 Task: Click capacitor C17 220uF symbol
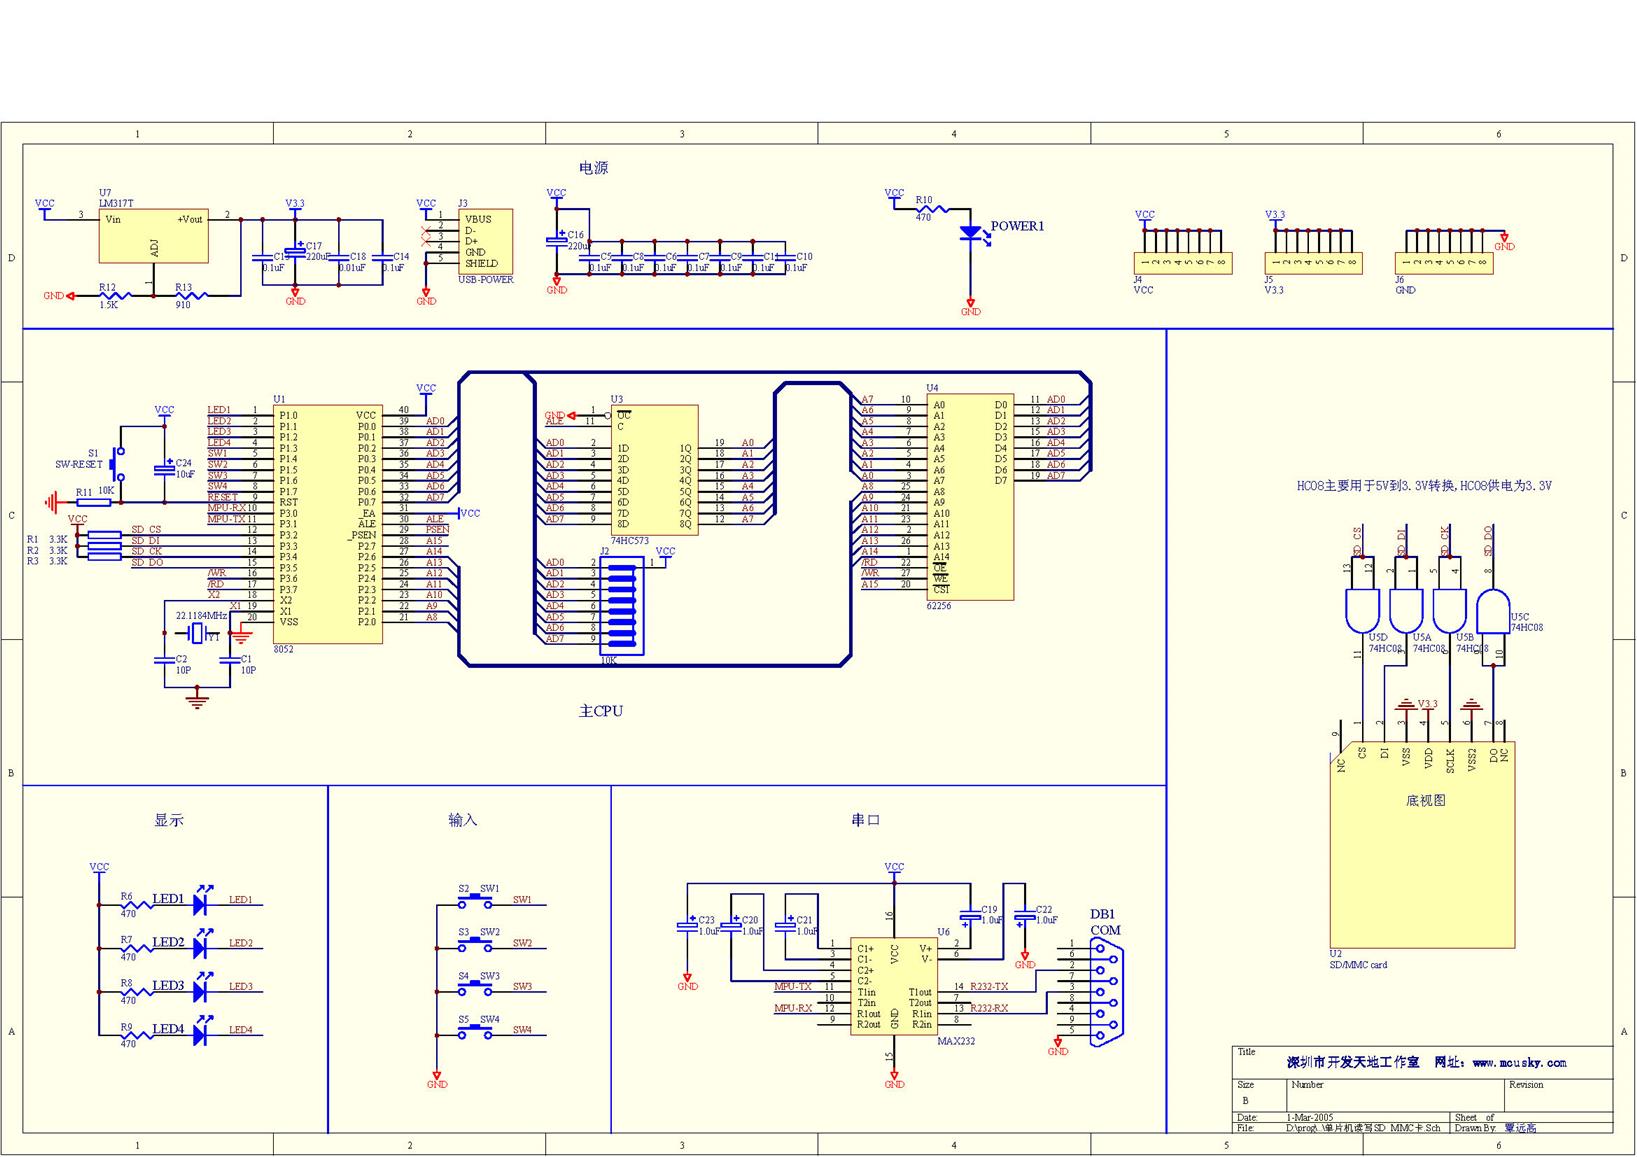coord(295,252)
